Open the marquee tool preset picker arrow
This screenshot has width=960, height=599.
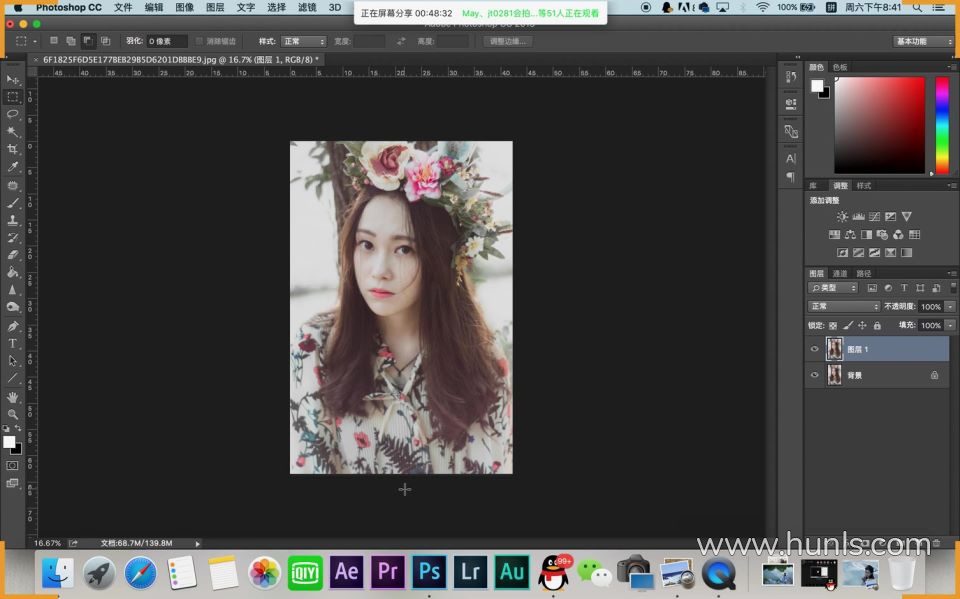[x=35, y=42]
